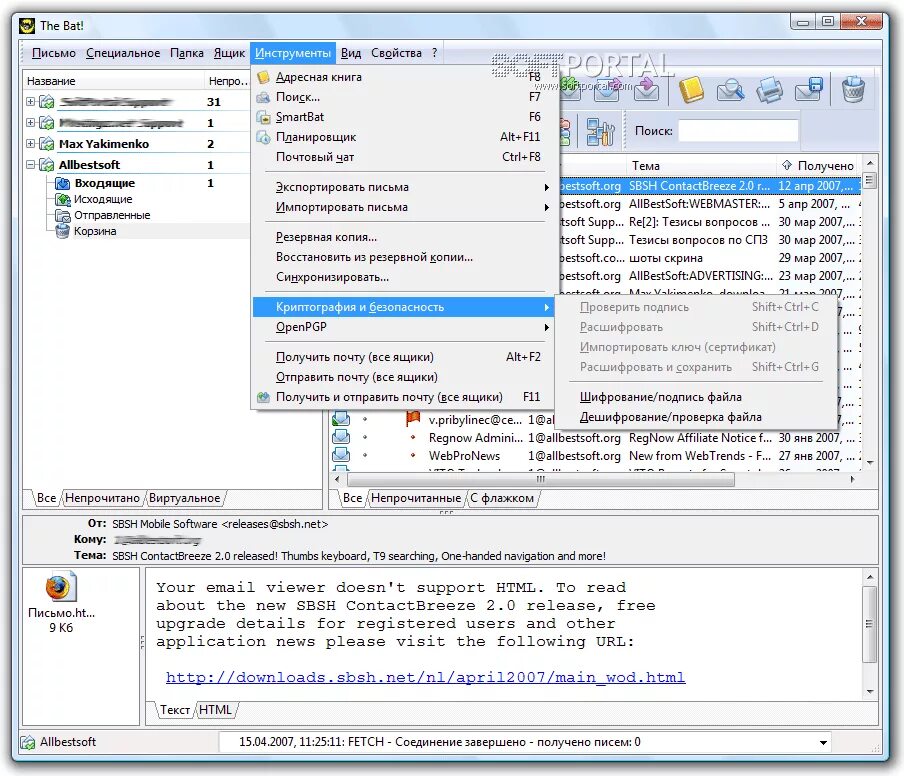Select the Корзина folder
Viewport: 904px width, 776px height.
(x=95, y=231)
